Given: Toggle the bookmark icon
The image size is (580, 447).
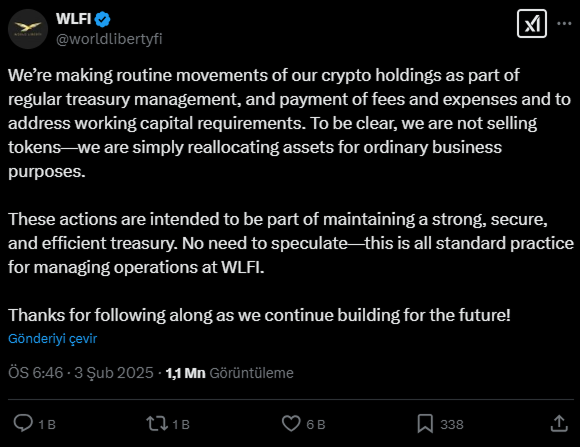Looking at the screenshot, I should pyautogui.click(x=425, y=424).
